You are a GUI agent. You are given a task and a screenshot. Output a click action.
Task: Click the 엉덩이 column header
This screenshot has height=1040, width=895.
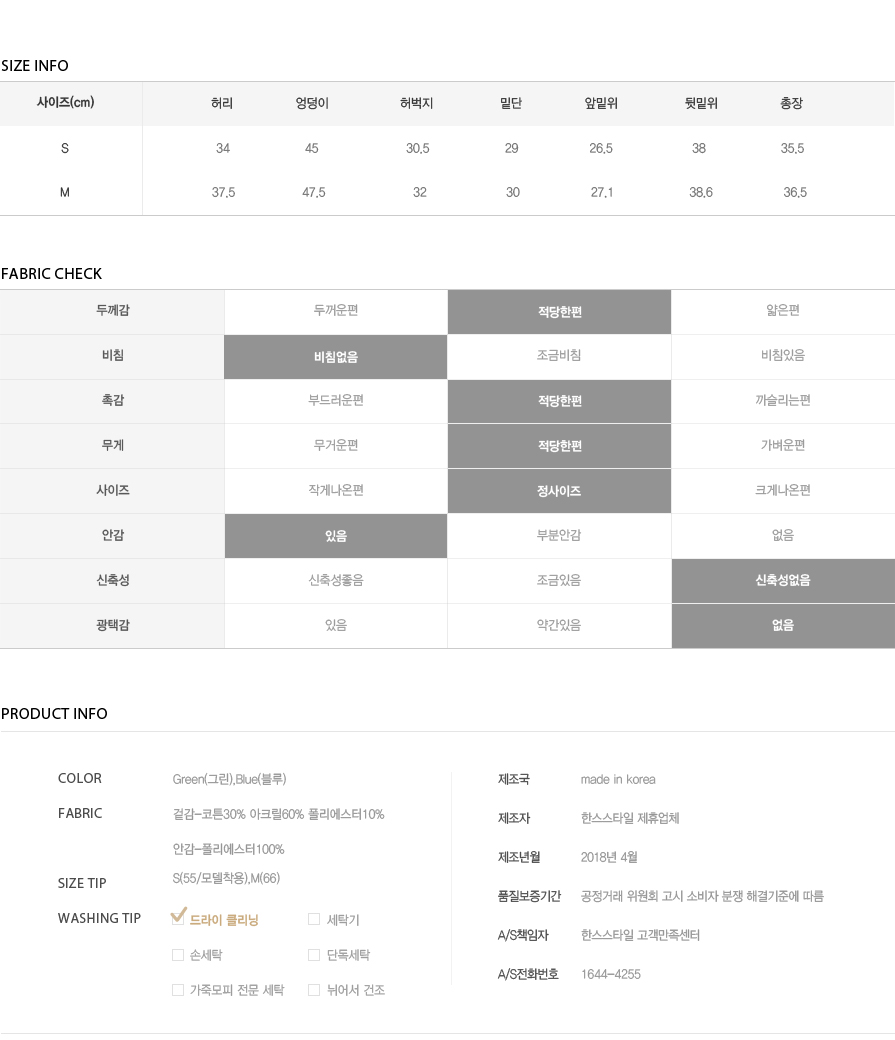pyautogui.click(x=312, y=103)
